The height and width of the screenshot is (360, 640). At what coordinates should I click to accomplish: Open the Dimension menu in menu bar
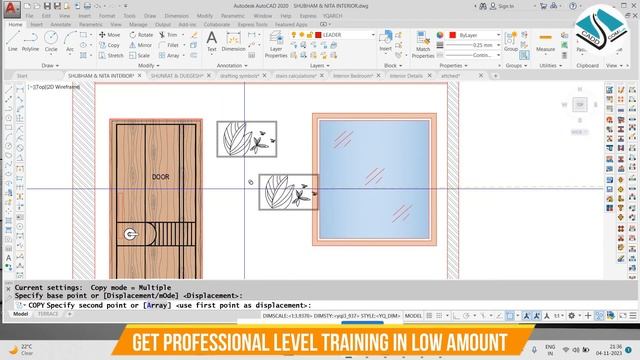click(x=176, y=16)
